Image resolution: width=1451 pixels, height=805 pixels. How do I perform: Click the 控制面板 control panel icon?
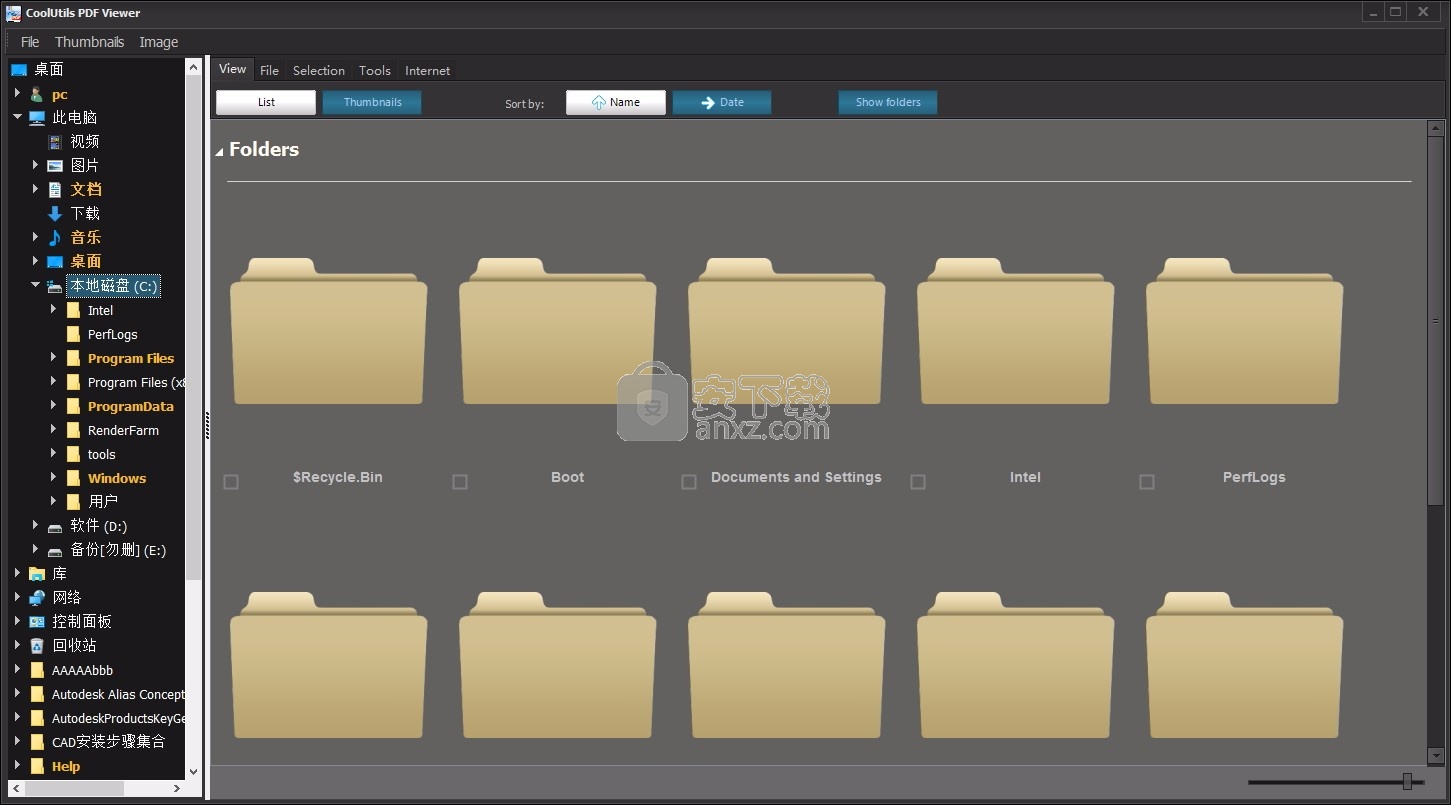[x=37, y=622]
